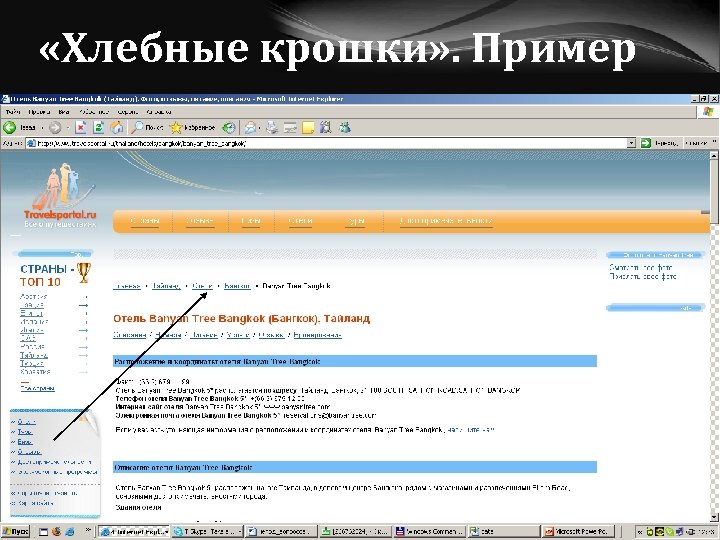Click the first breadcrumb link Главная
Image resolution: width=720 pixels, height=540 pixels.
[127, 286]
